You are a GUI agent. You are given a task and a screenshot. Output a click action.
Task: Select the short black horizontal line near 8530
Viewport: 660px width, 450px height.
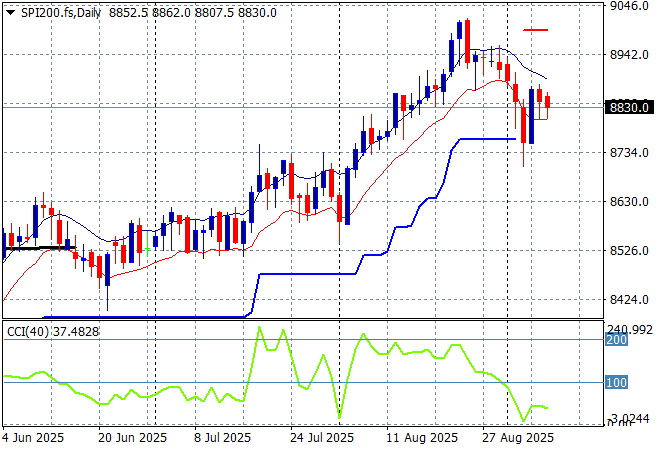pos(40,248)
